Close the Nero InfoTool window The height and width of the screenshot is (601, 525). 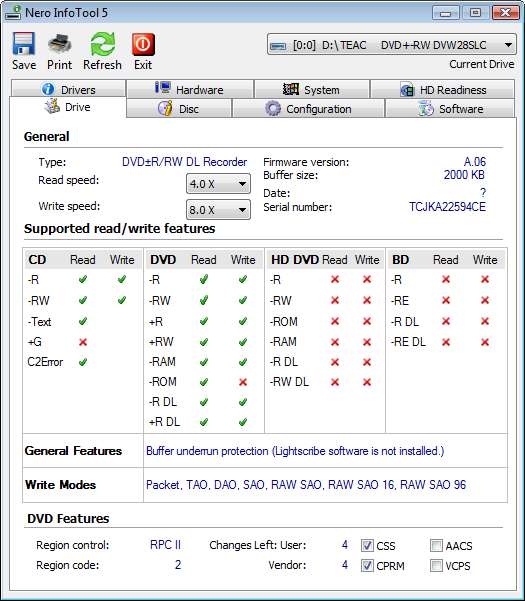pyautogui.click(x=505, y=13)
